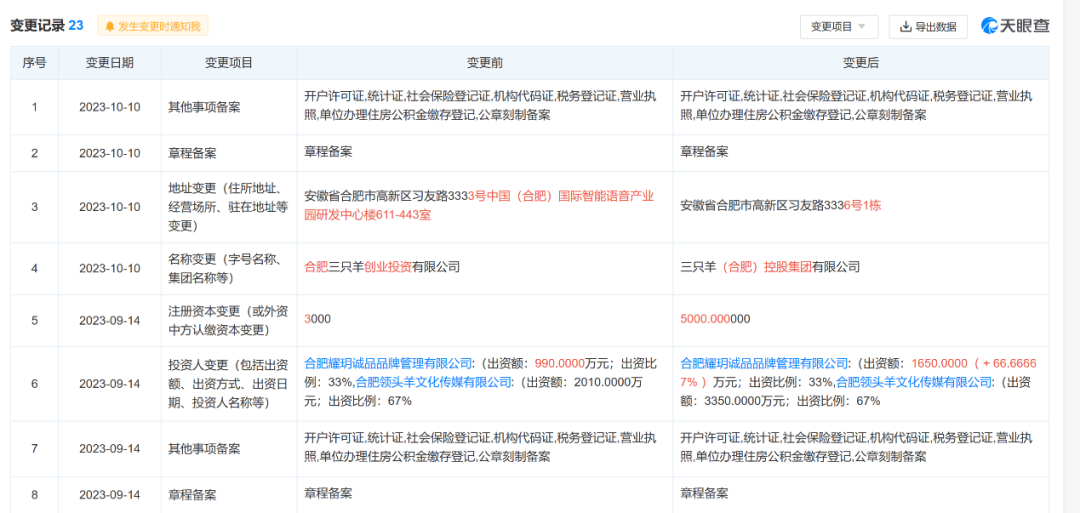Screen dimensions: 1080x513
Task: Open 合肥耀玥诚品品牌管理有限公司 link in 变更前 column
Action: coord(388,364)
